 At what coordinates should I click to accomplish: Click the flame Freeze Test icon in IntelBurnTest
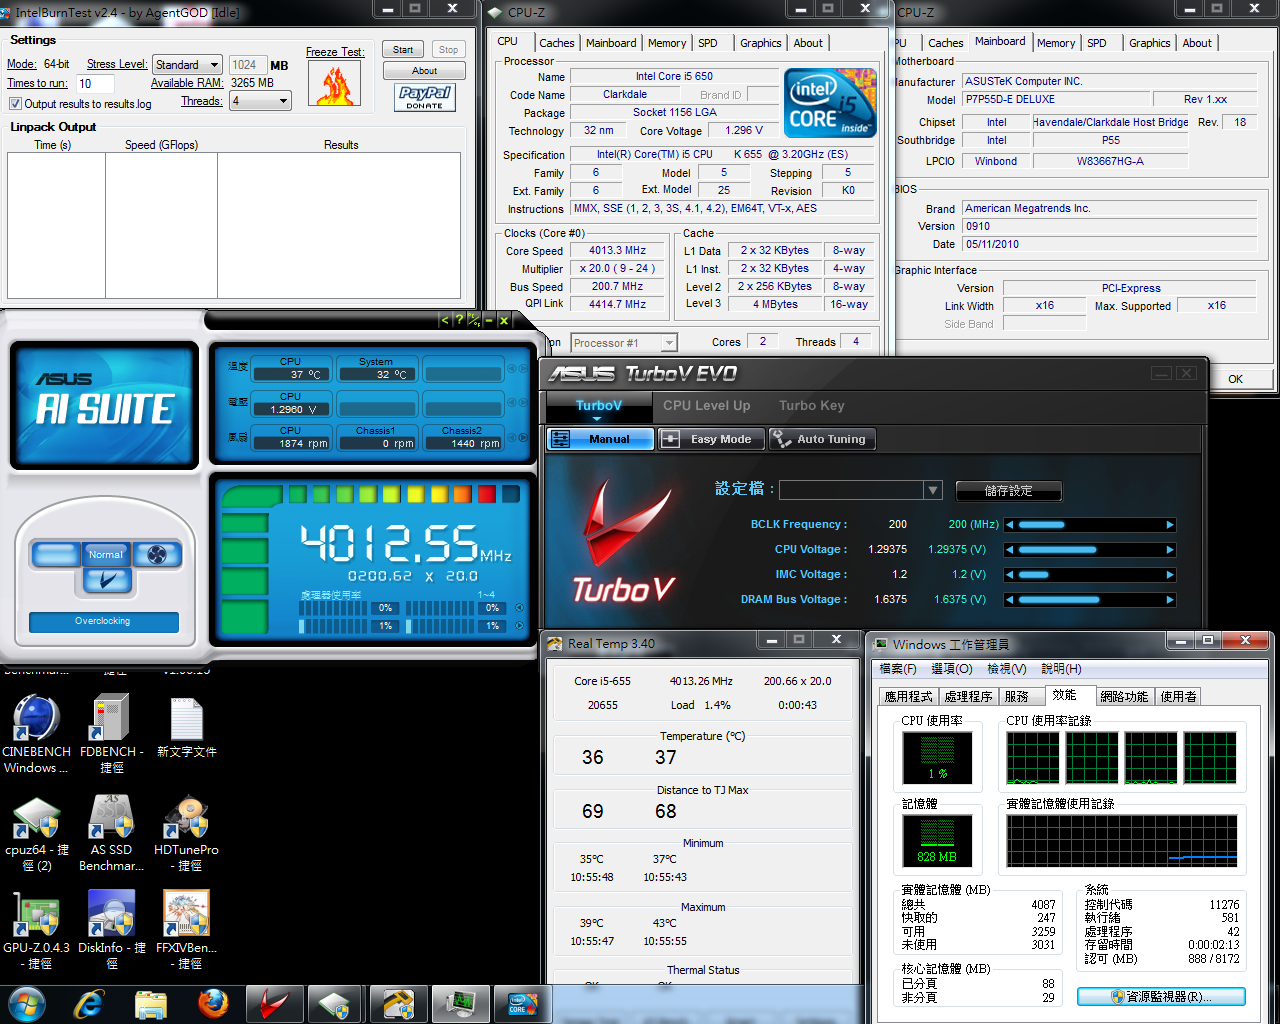pos(334,83)
